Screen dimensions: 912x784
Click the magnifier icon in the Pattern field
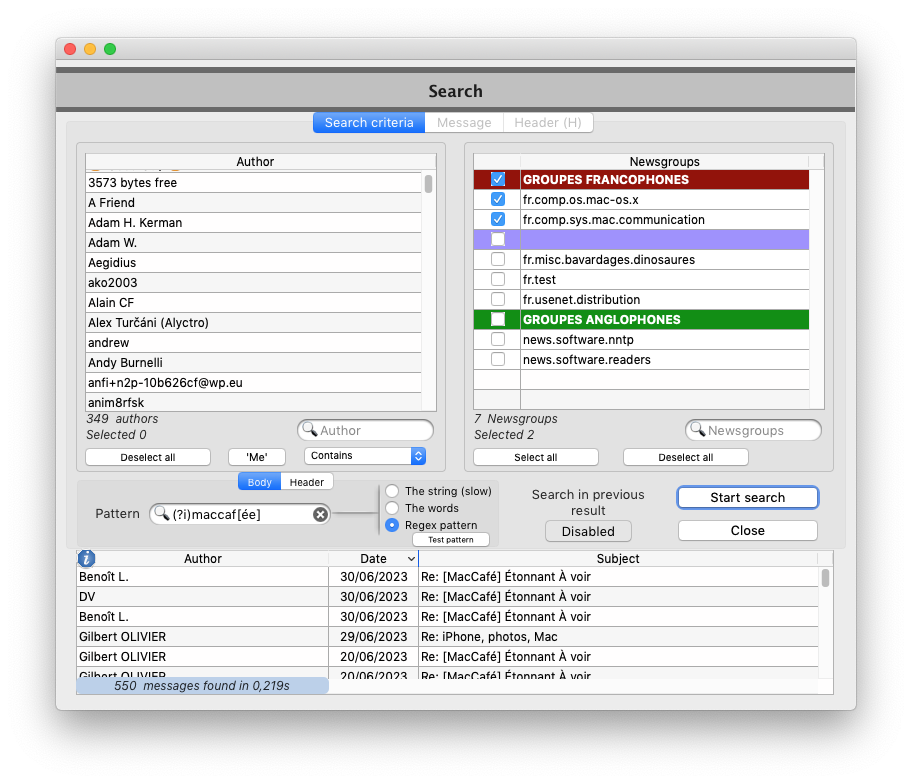[x=161, y=514]
